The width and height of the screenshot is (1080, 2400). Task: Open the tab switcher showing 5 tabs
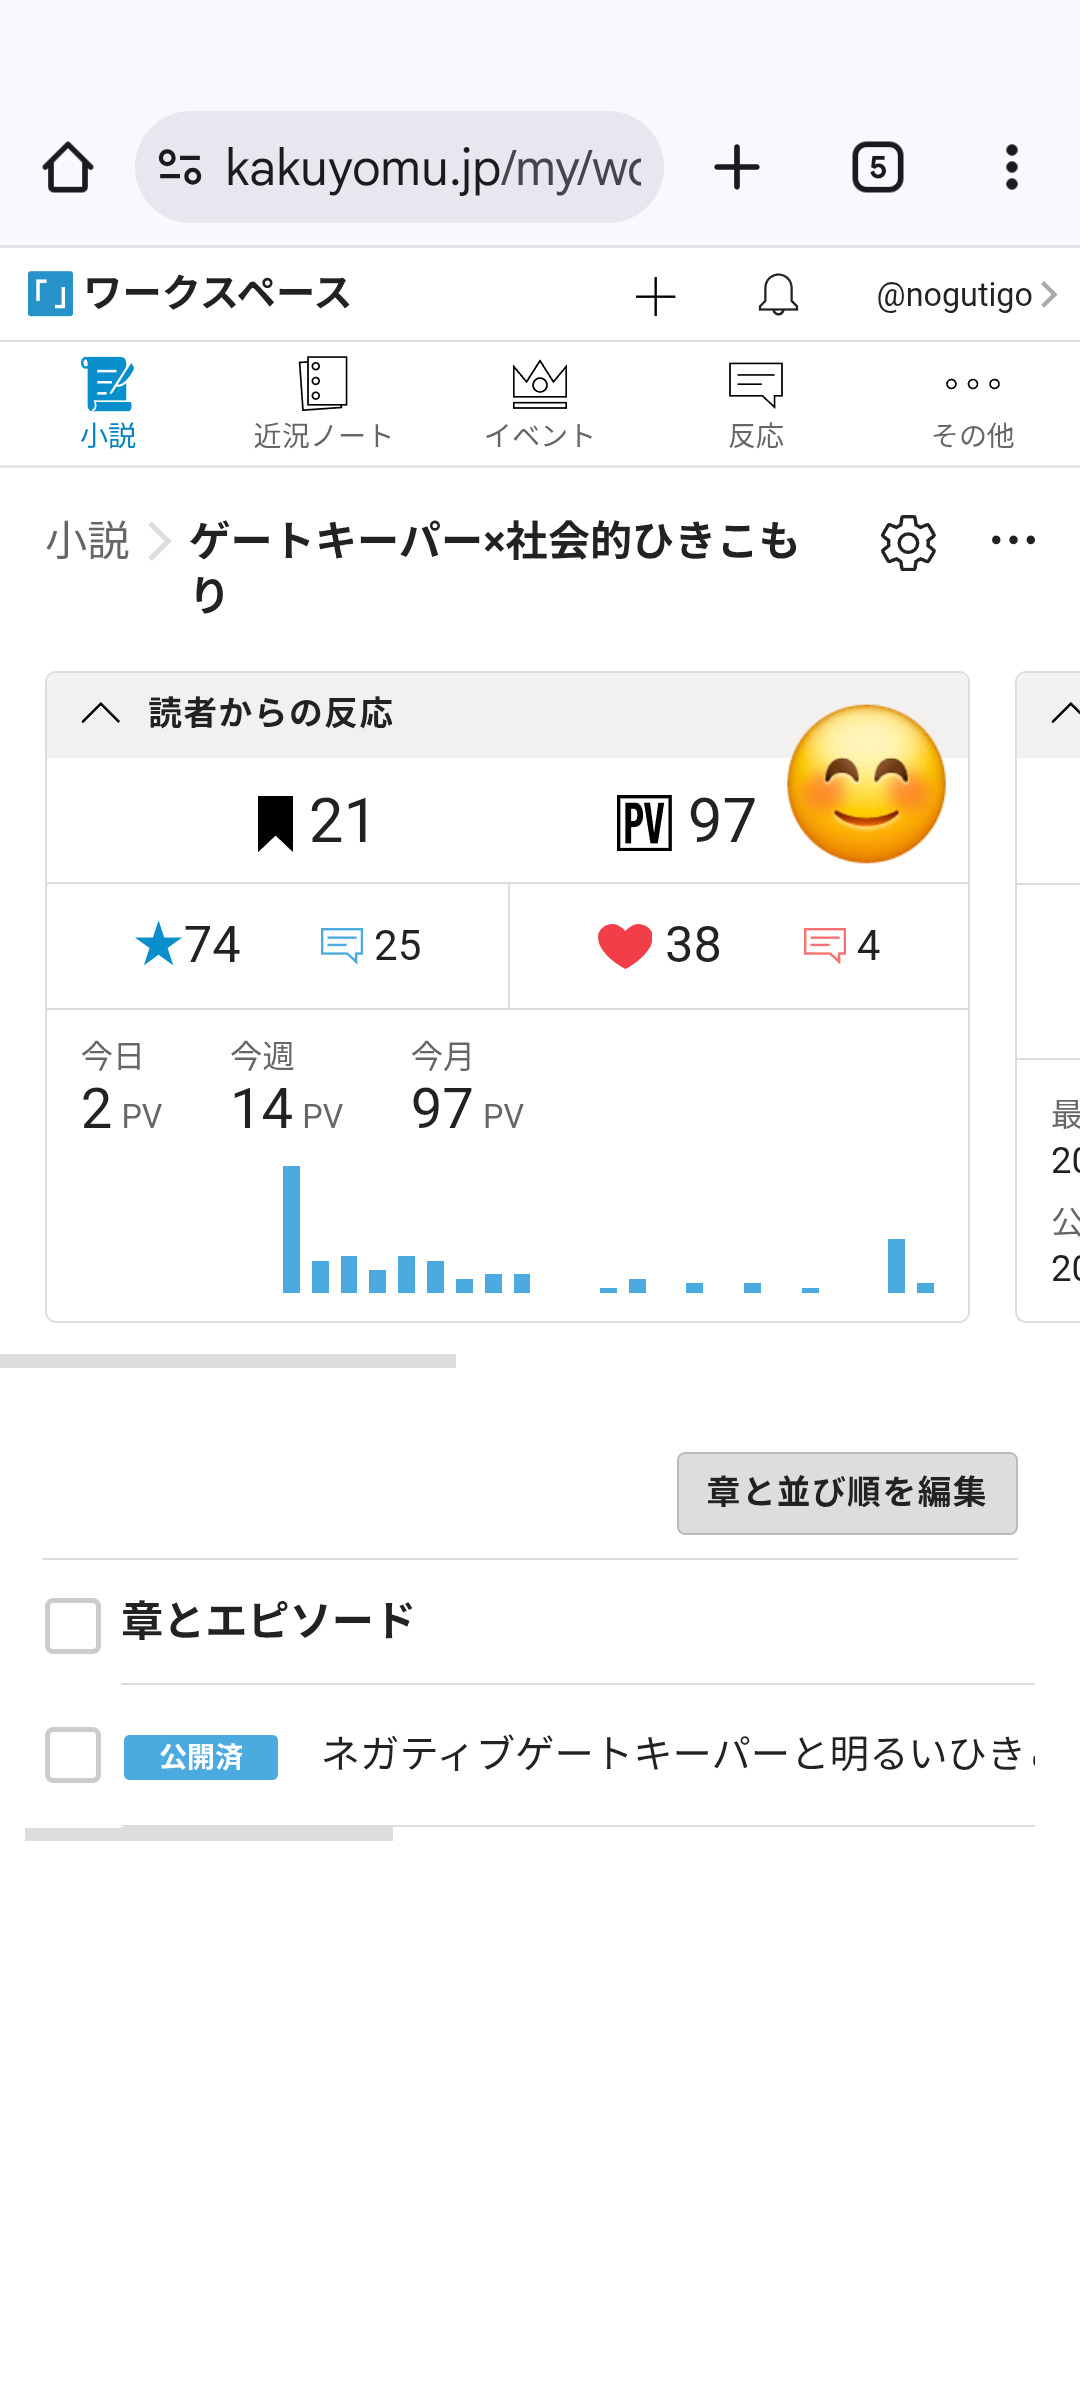(x=877, y=167)
